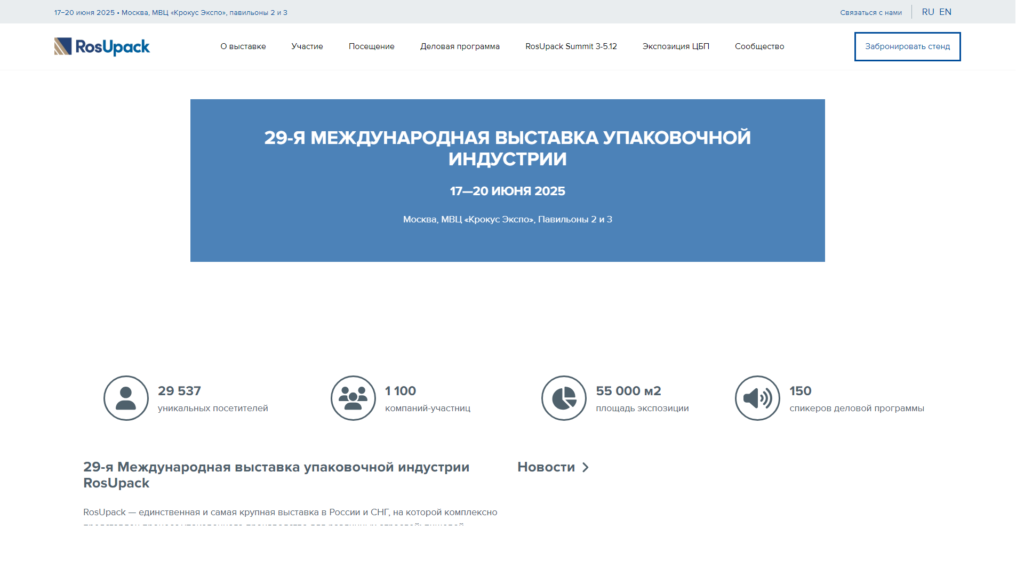Screen dimensions: 1024x576
Task: Click the RosUpack logo
Action: (x=102, y=46)
